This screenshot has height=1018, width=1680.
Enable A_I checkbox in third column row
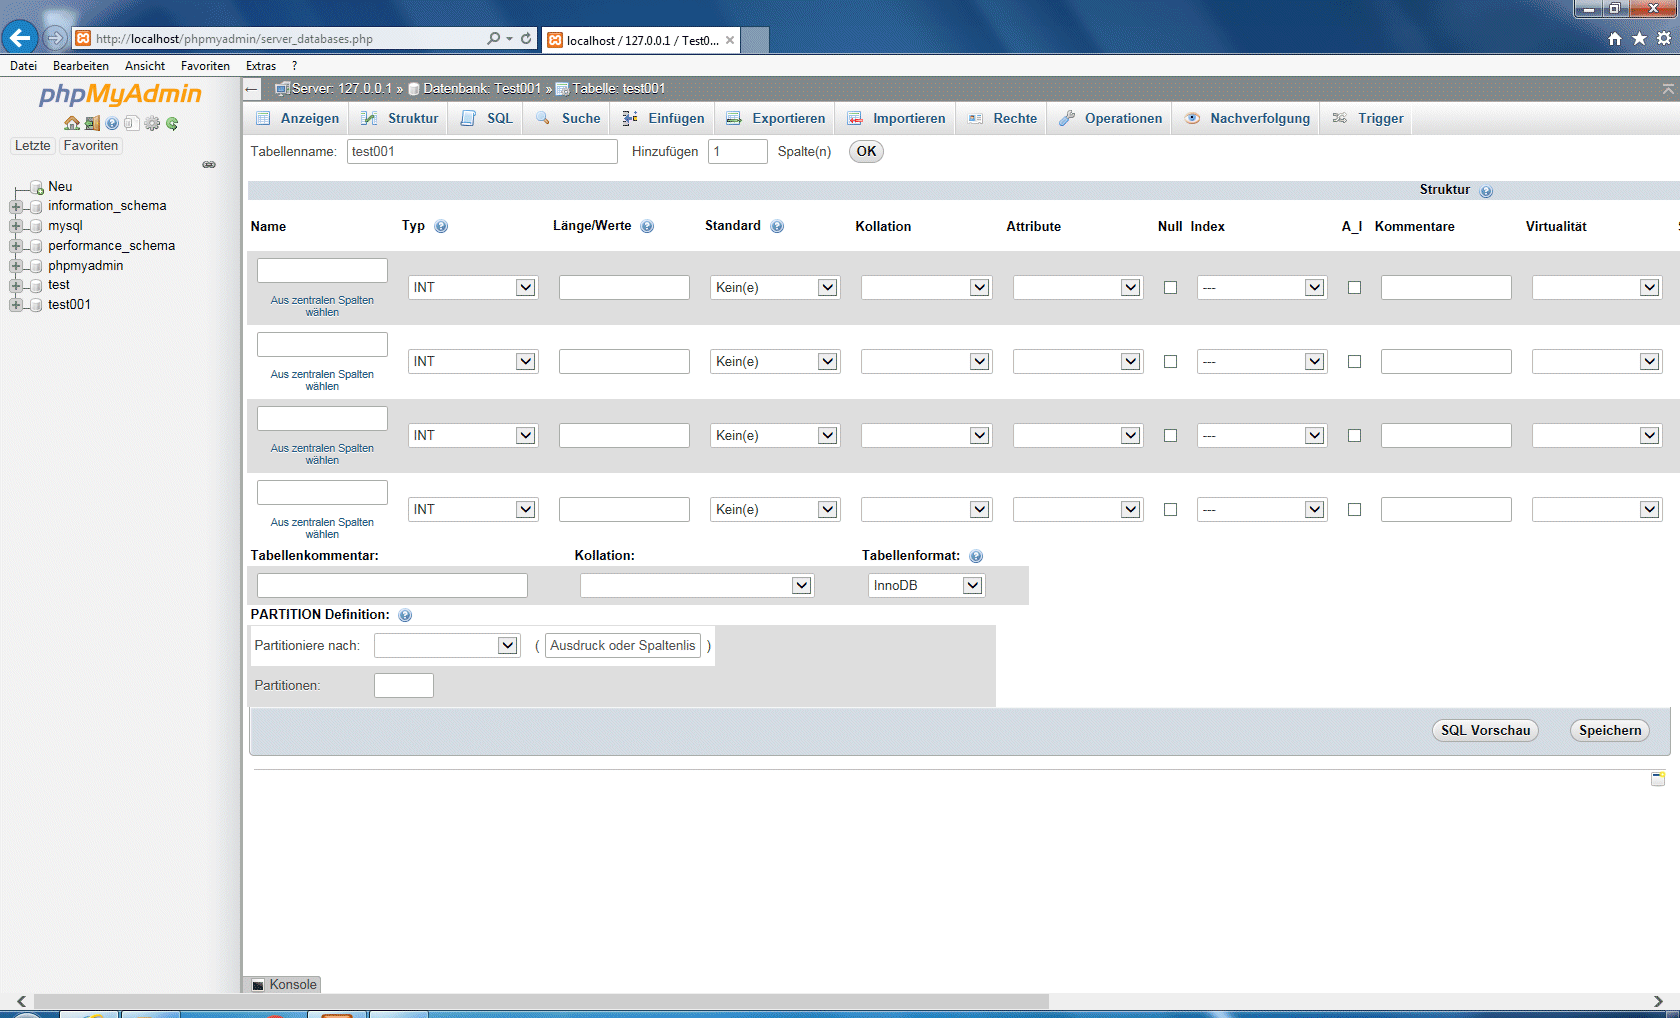pos(1354,436)
